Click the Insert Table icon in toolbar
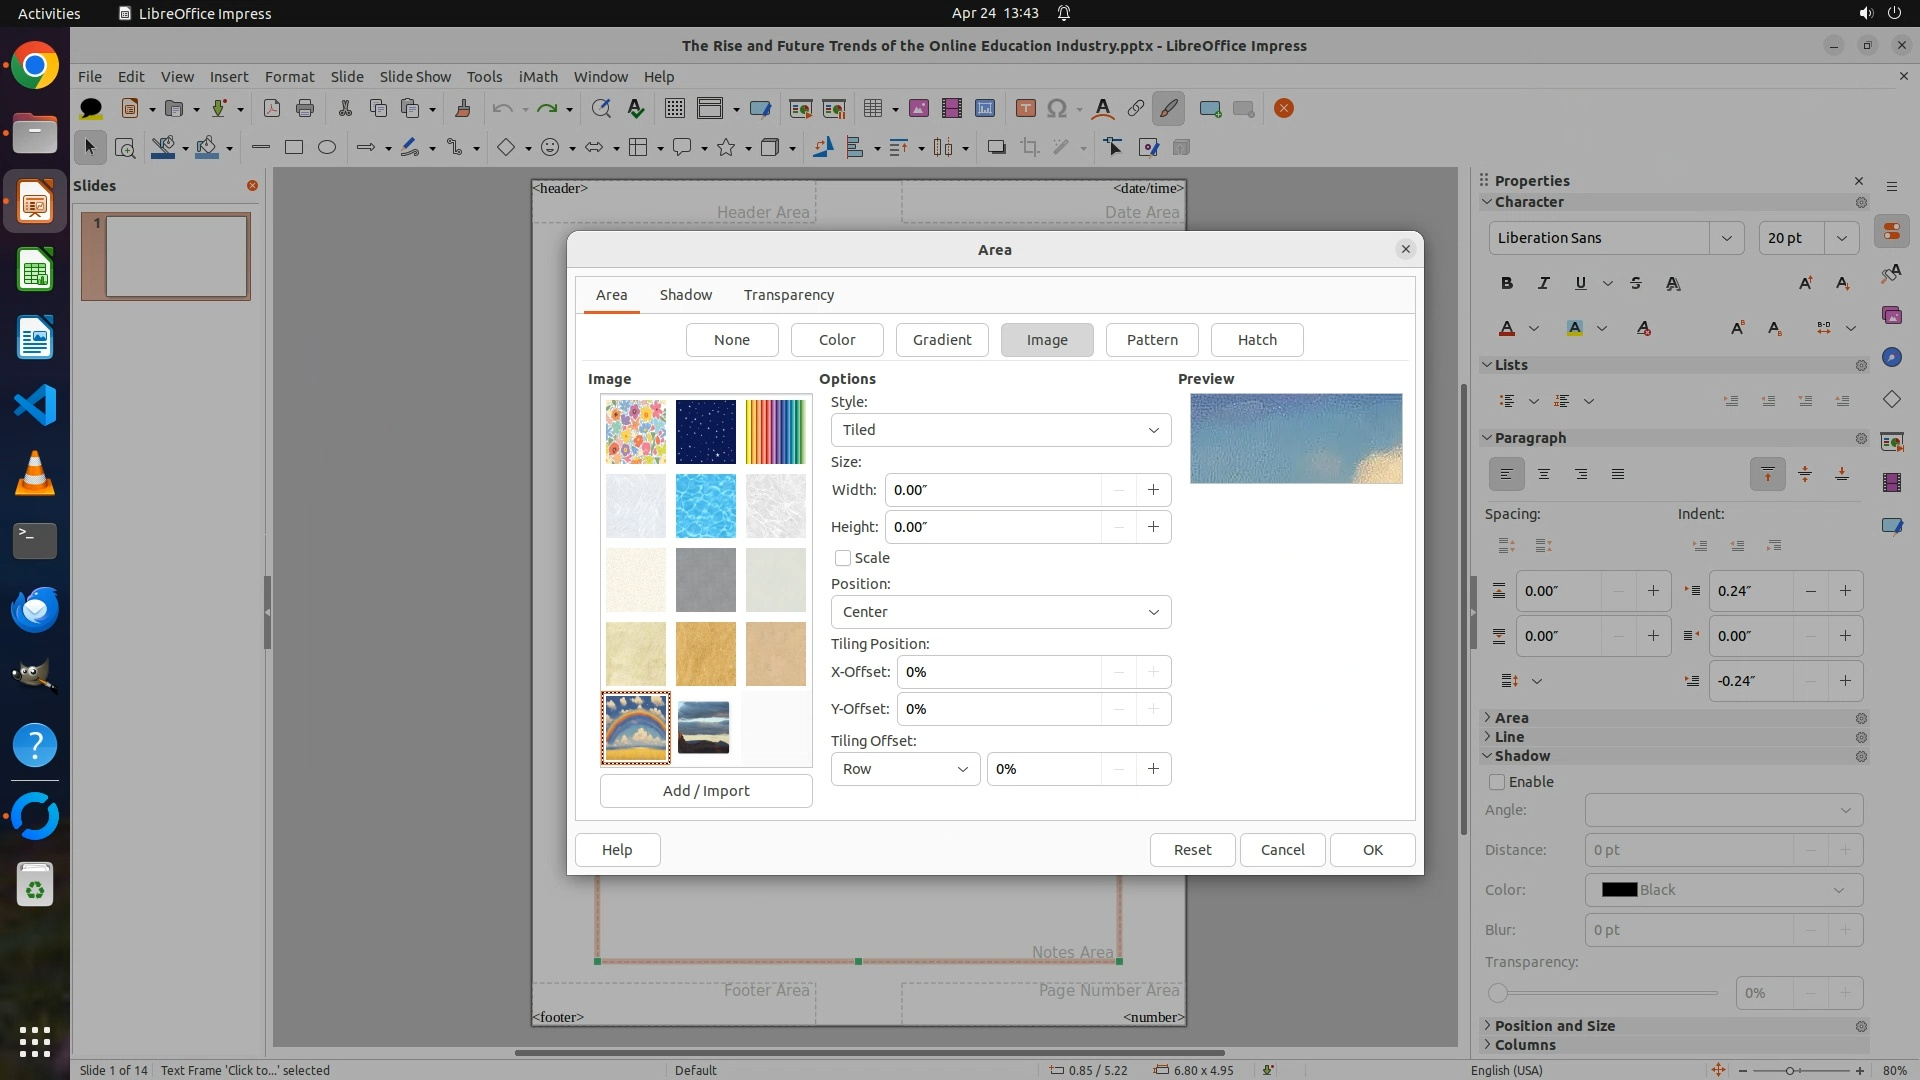The height and width of the screenshot is (1080, 1920). [872, 109]
